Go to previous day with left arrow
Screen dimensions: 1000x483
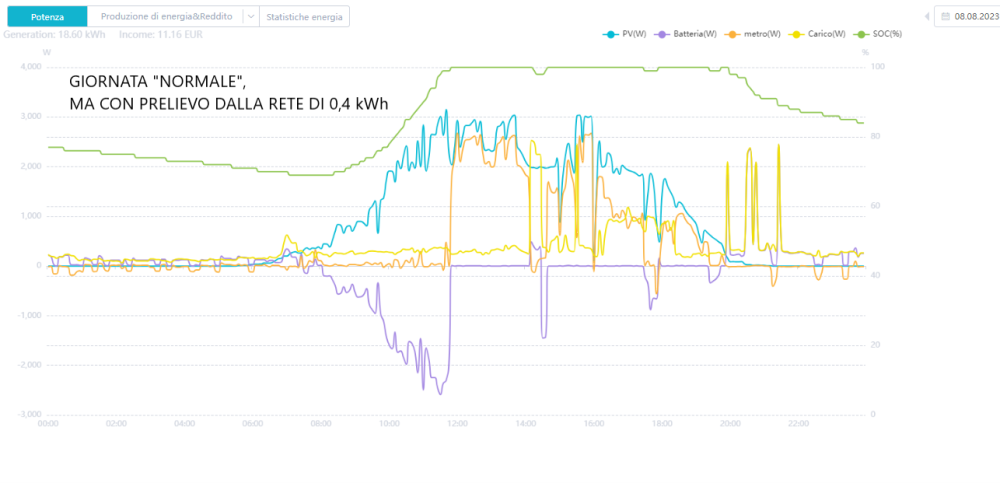[x=927, y=17]
